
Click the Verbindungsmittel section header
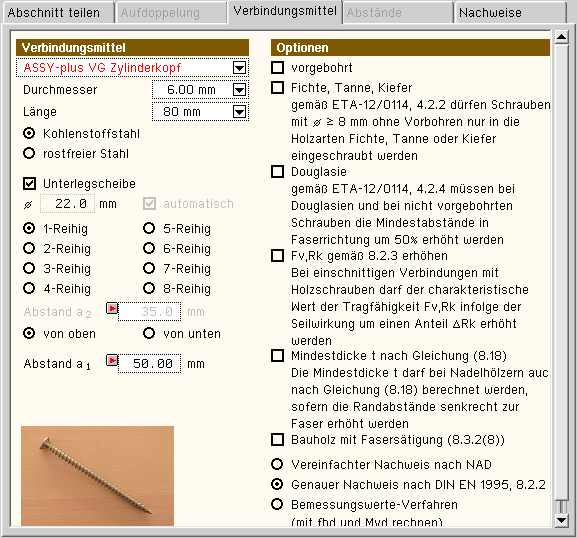coord(132,48)
